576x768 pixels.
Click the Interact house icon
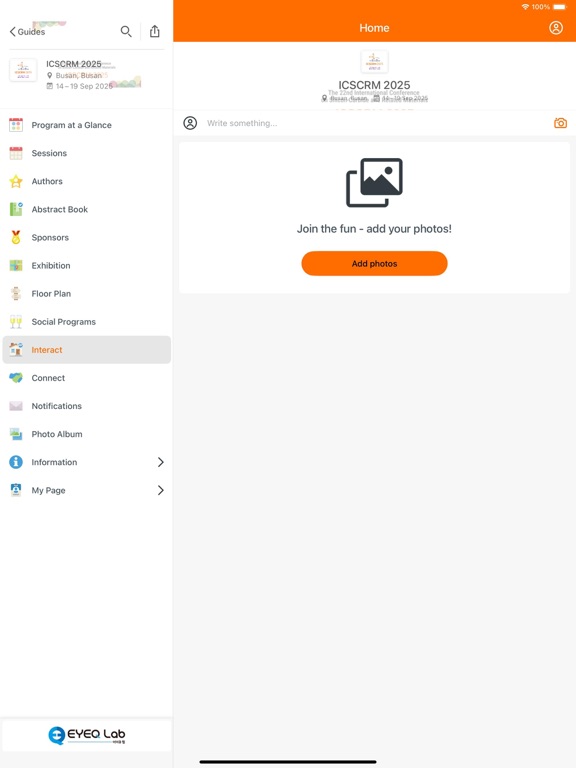(16, 350)
